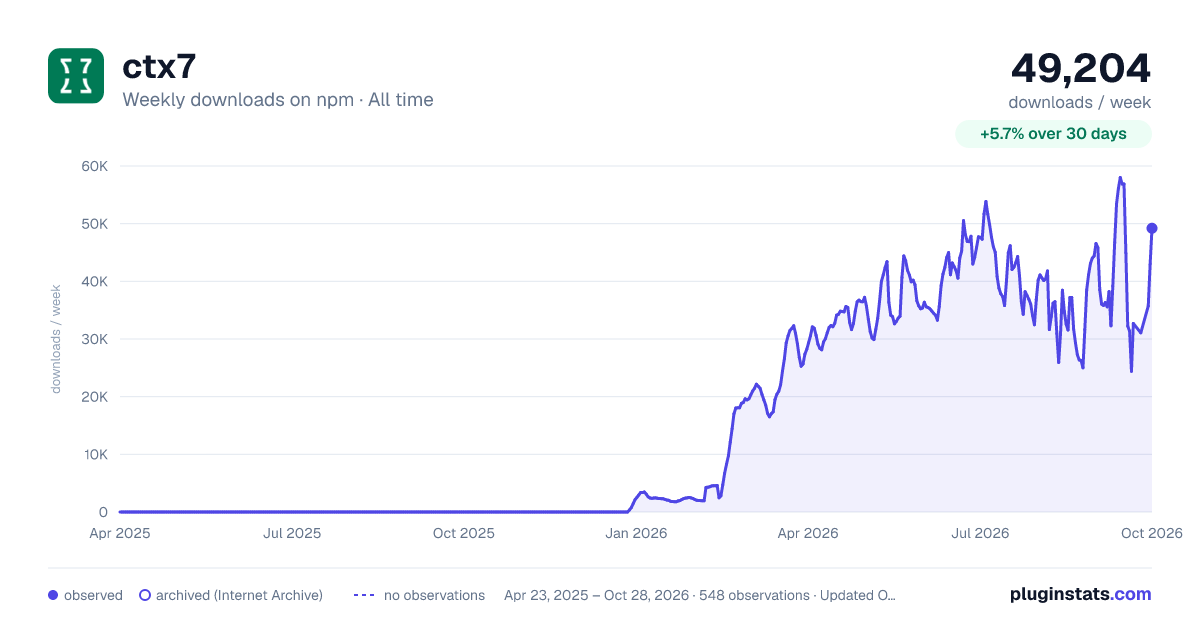Screen dimensions: 1200x630
Task: Click the latest data point marker on chart
Action: click(1152, 228)
